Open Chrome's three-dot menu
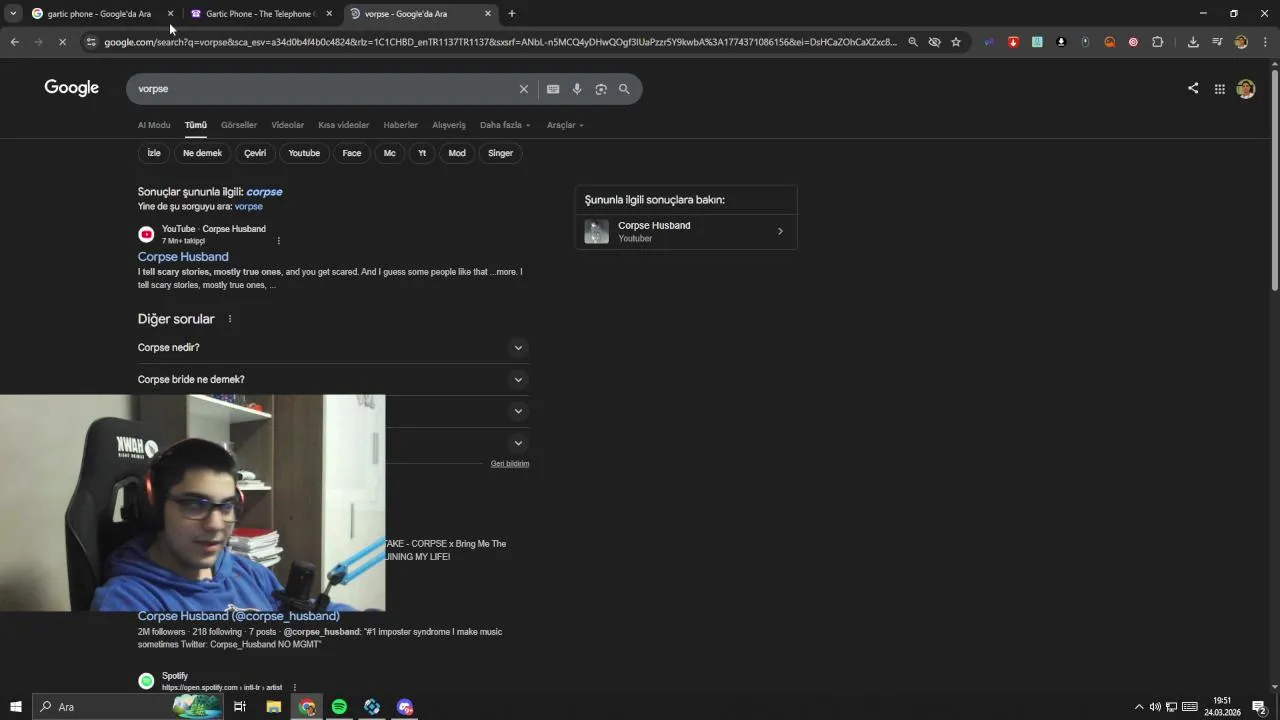1280x720 pixels. coord(1265,42)
